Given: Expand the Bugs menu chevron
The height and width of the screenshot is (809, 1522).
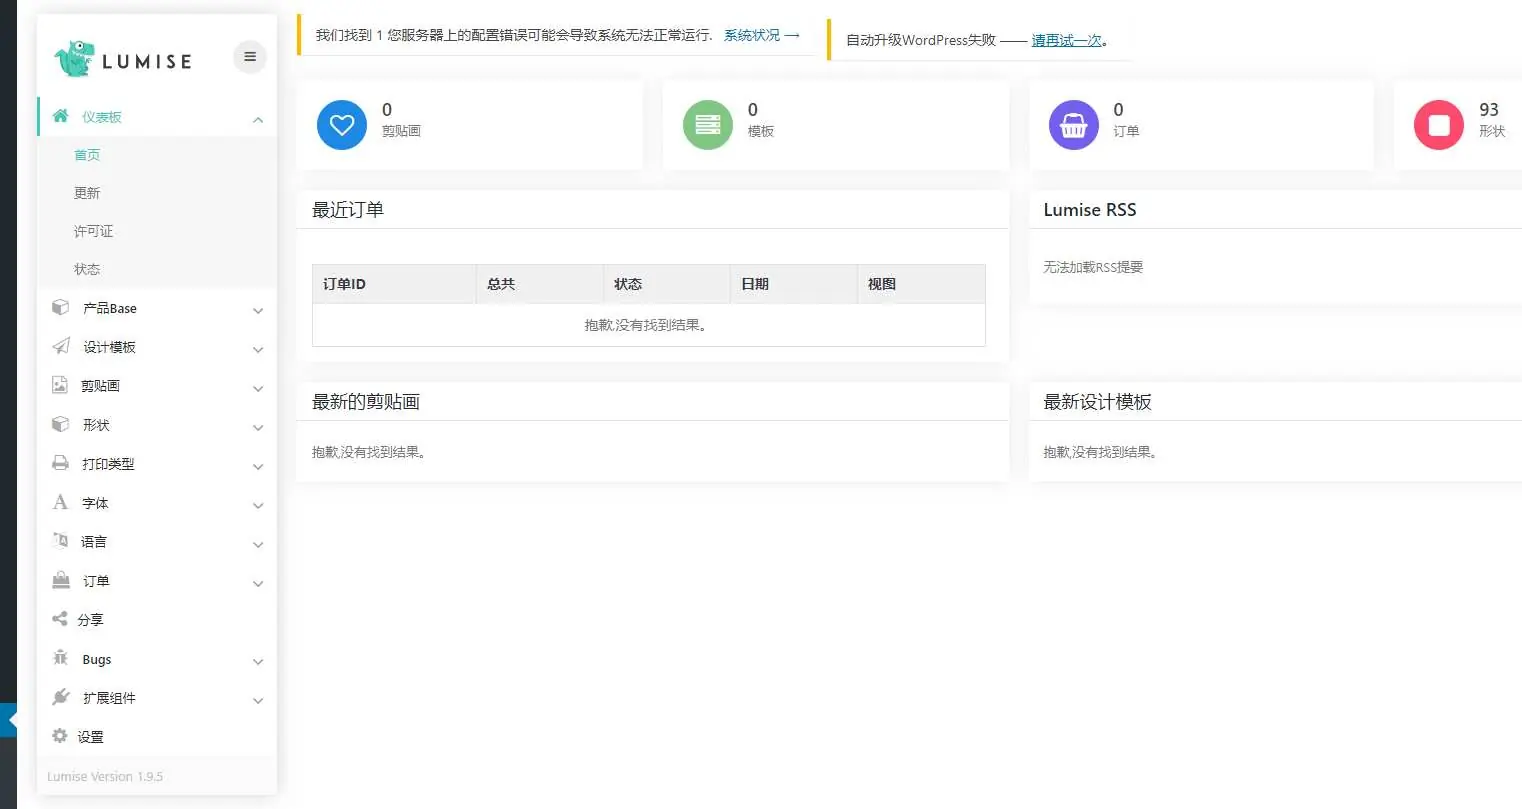Looking at the screenshot, I should [258, 662].
